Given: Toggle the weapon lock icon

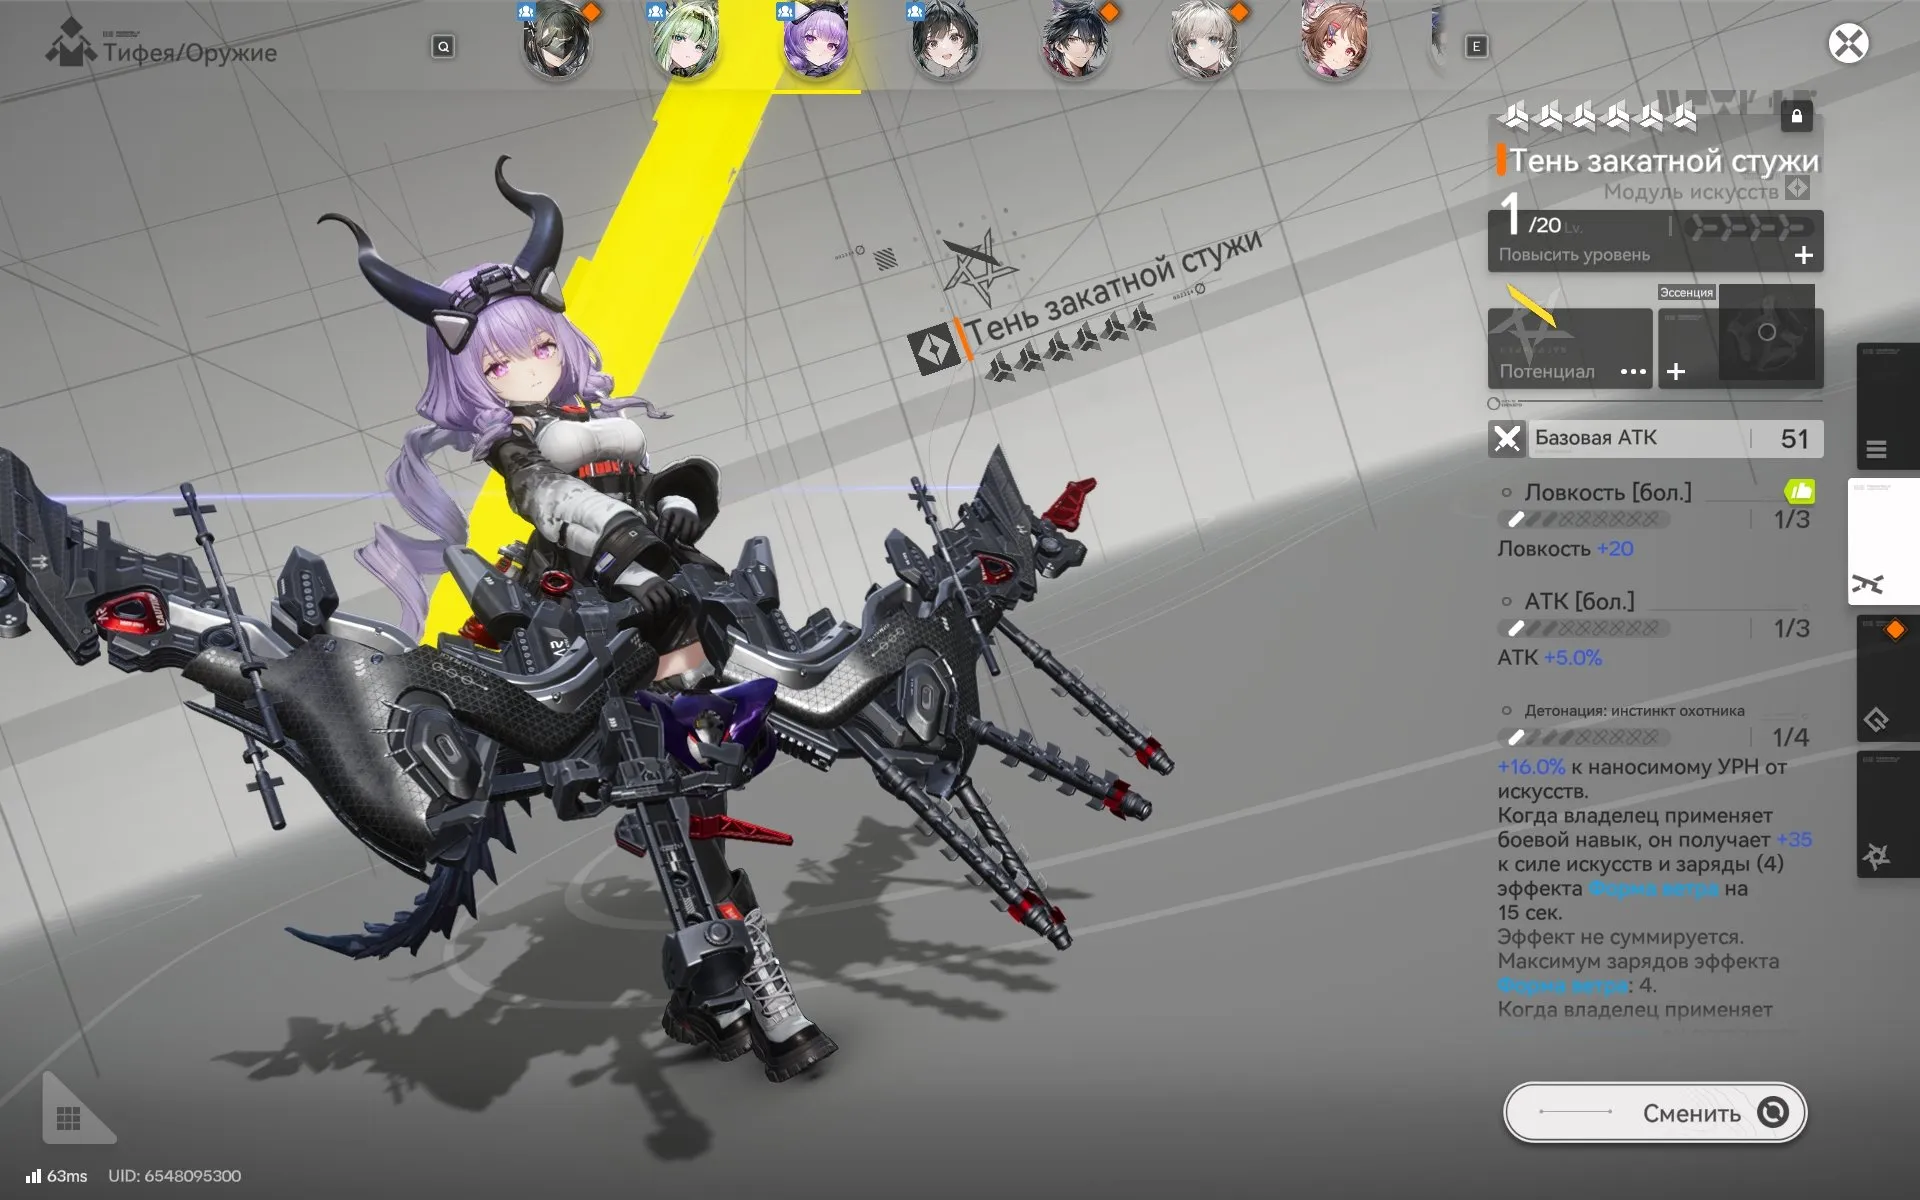Looking at the screenshot, I should [1796, 116].
